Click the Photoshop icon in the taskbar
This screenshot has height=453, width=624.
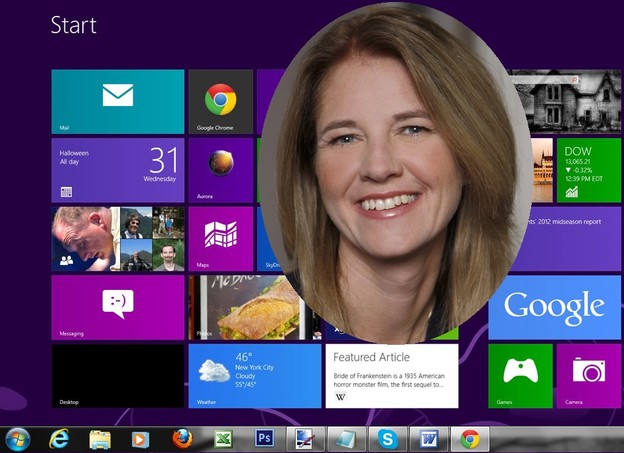[265, 438]
